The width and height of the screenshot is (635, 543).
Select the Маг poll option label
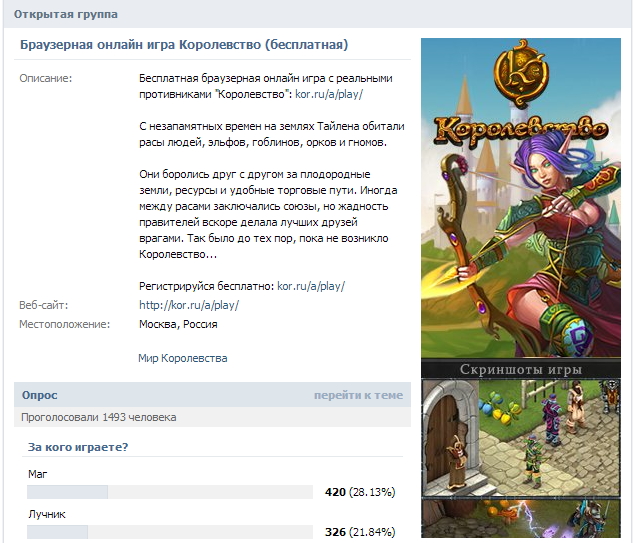(x=38, y=474)
